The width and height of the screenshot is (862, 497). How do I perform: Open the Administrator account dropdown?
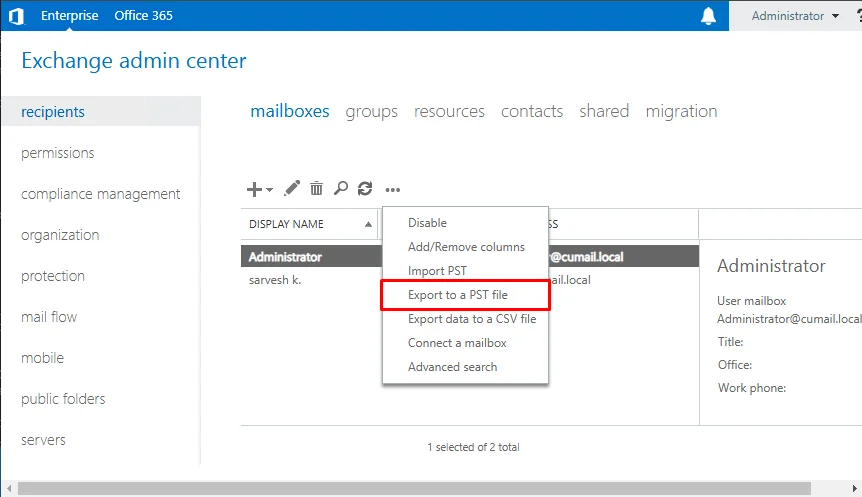click(795, 16)
